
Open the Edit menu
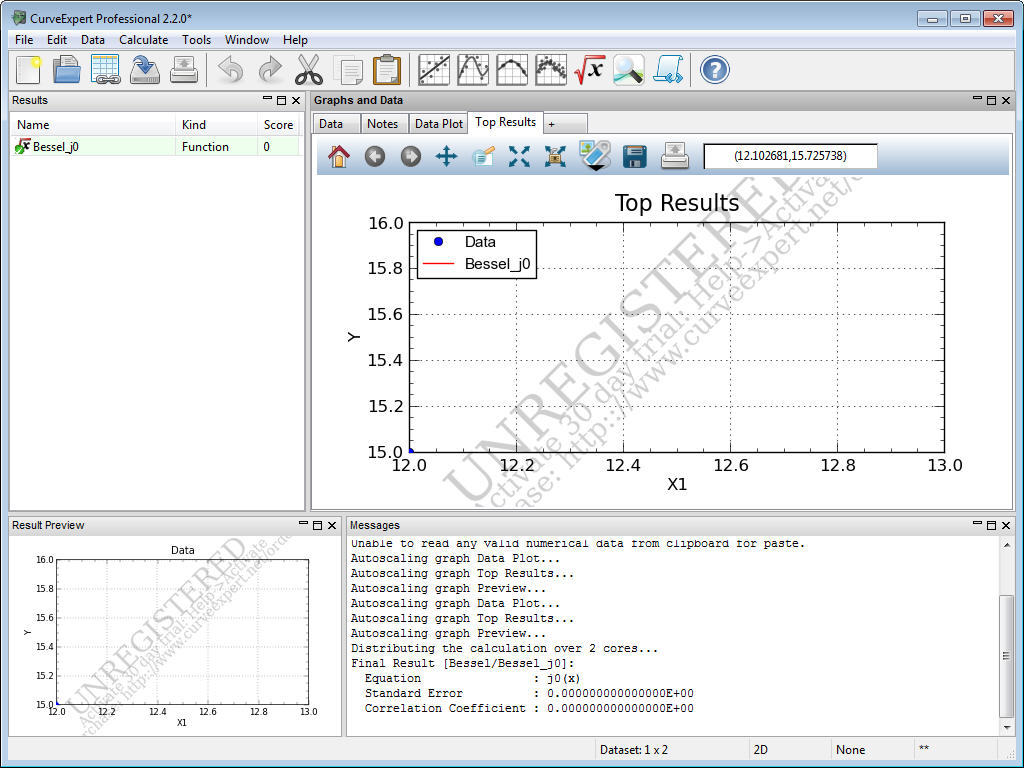click(57, 40)
